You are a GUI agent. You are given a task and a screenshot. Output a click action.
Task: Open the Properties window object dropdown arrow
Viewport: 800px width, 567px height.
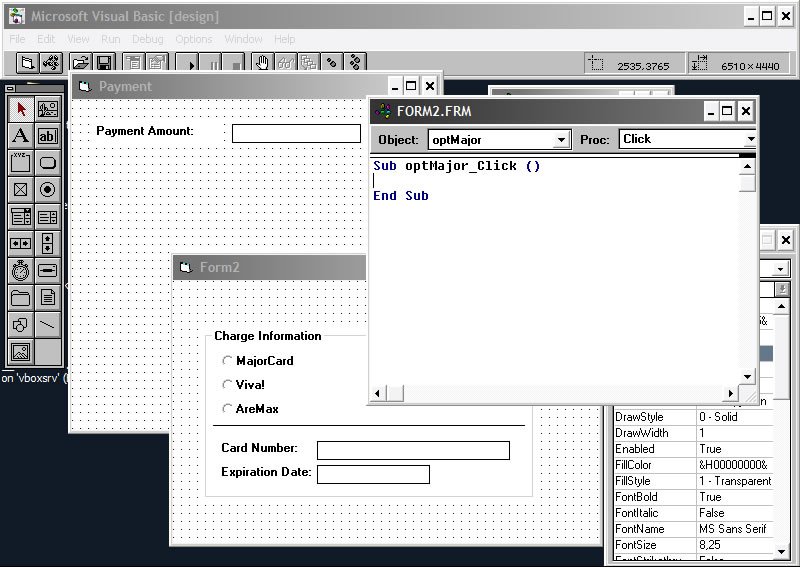pos(781,269)
